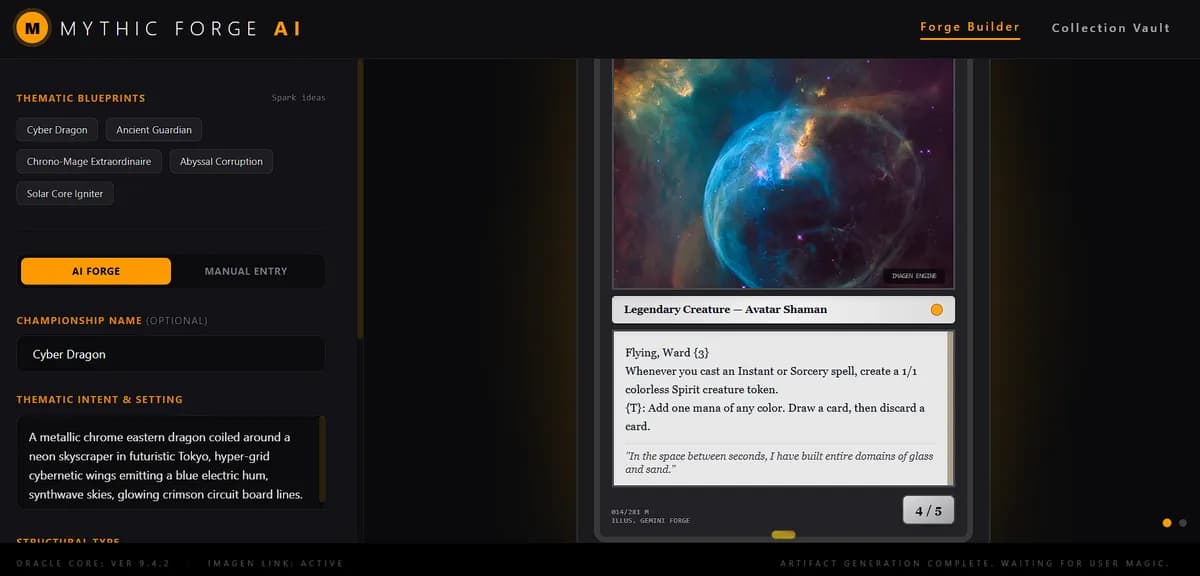1200x576 pixels.
Task: Switch to the Collection Vault tab
Action: (1111, 28)
